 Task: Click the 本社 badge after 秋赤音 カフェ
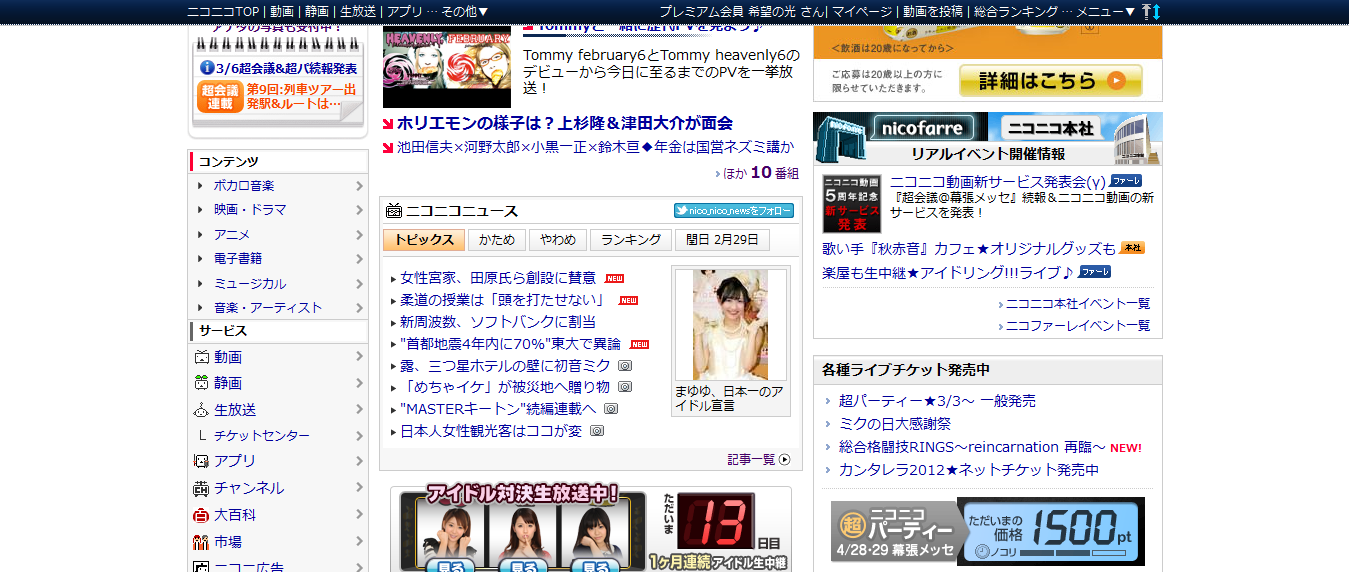point(1132,248)
